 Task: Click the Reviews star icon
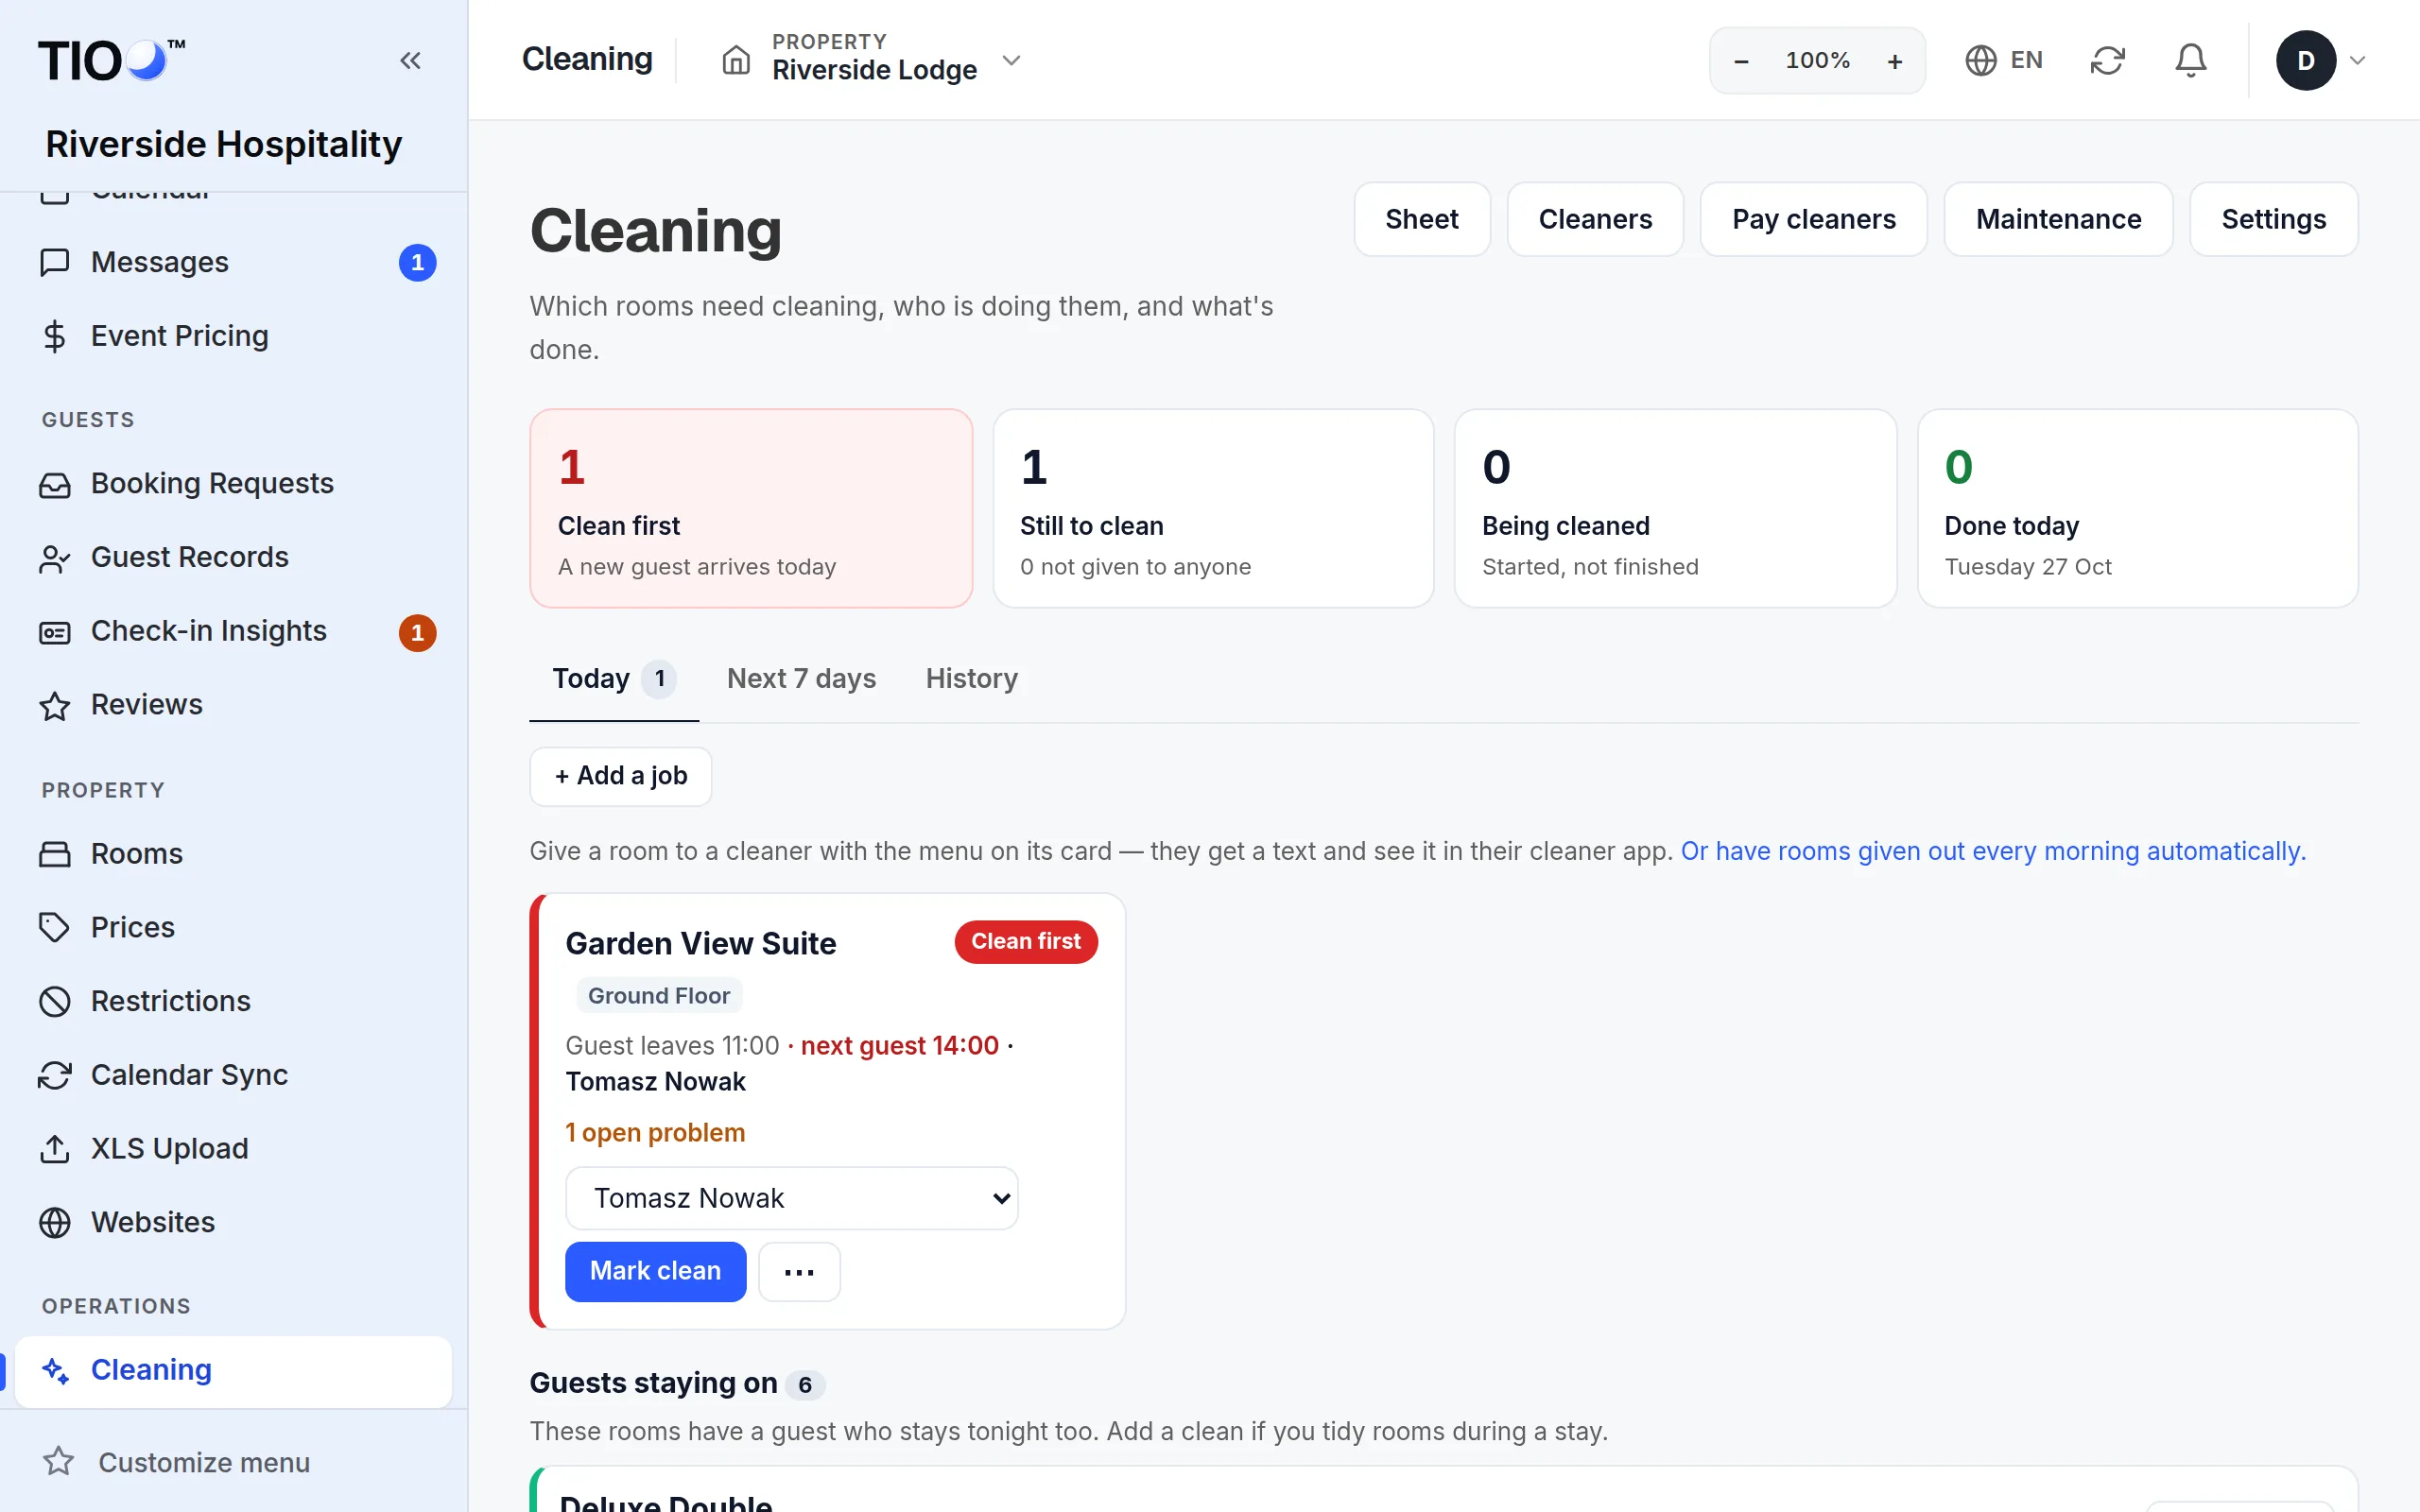(55, 706)
